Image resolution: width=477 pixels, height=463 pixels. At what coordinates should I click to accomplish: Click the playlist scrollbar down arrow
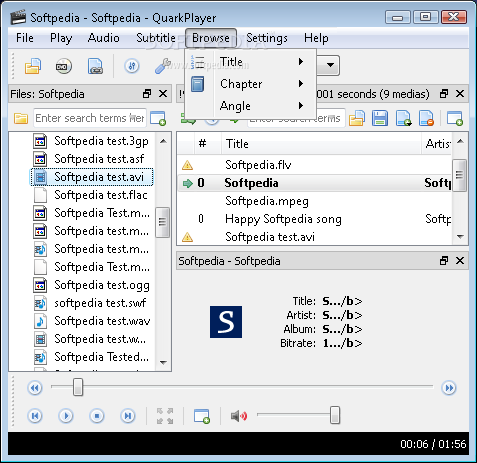tap(460, 237)
